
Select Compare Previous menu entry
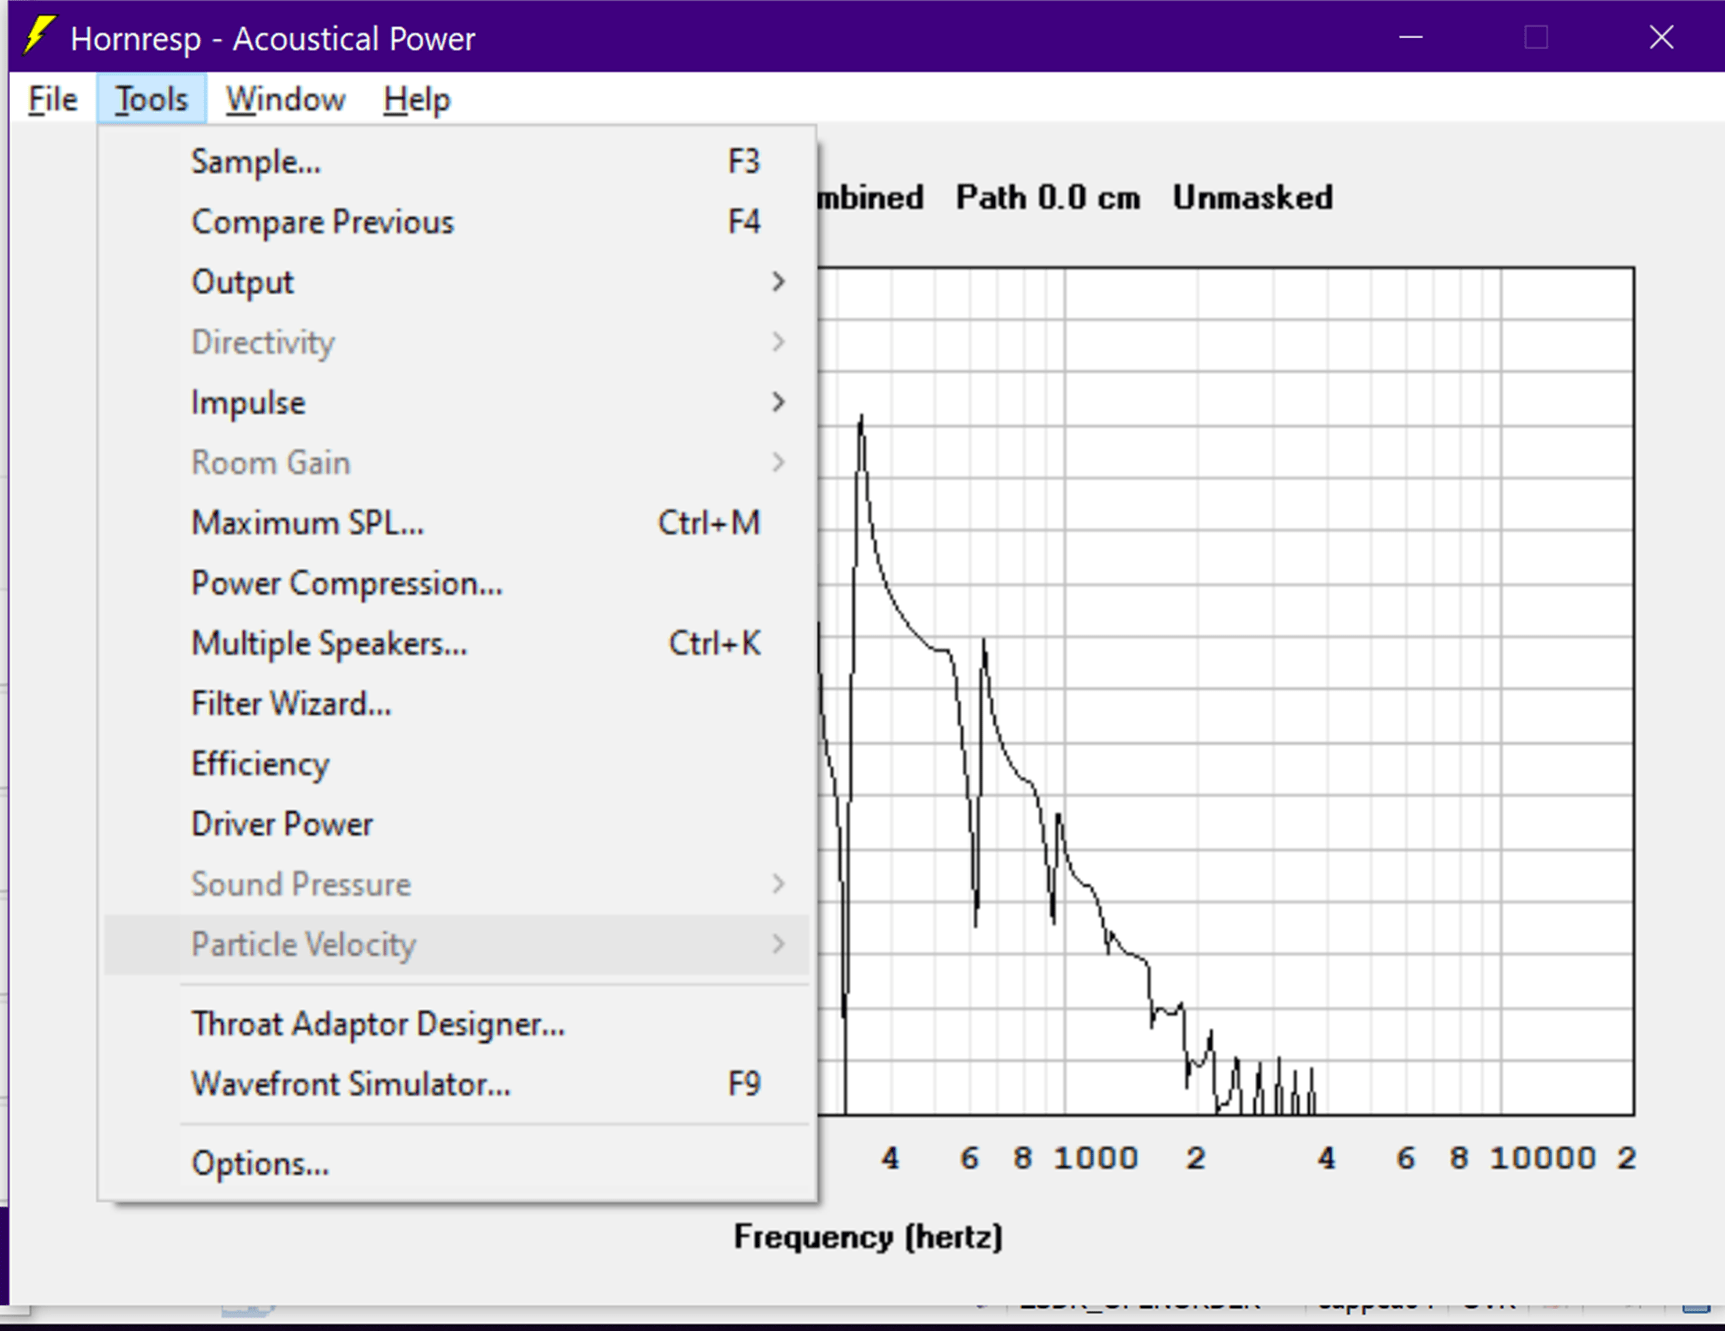[x=457, y=222]
